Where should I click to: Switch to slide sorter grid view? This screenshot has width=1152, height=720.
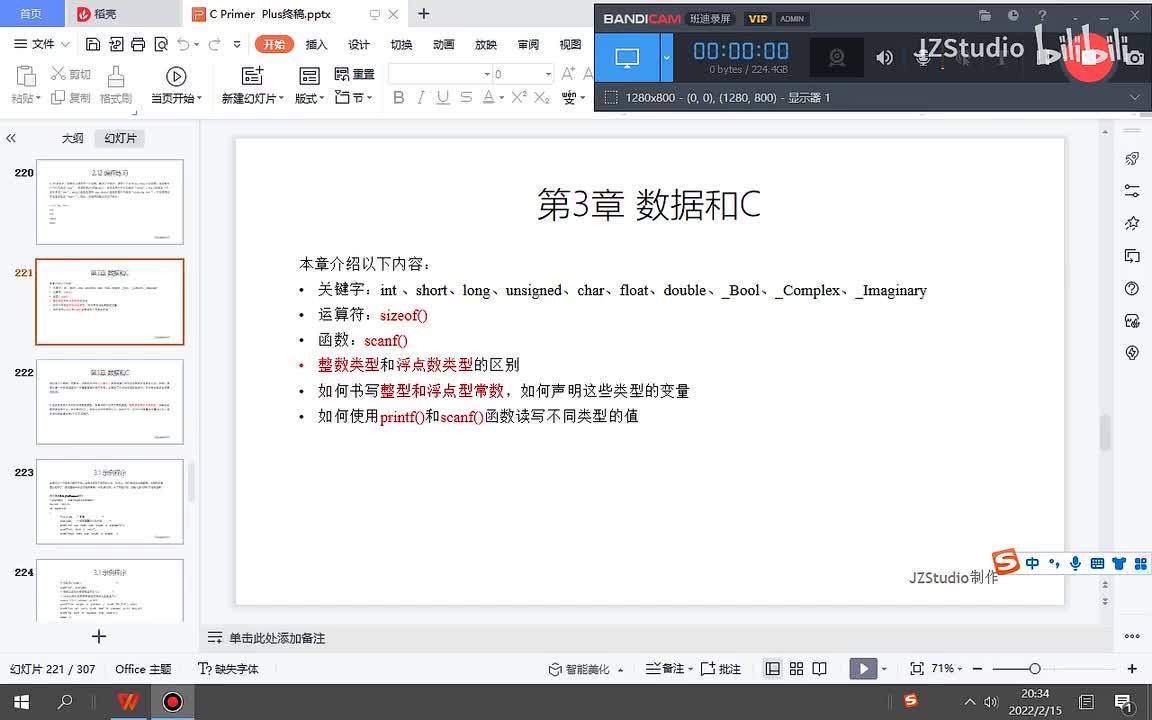[796, 669]
